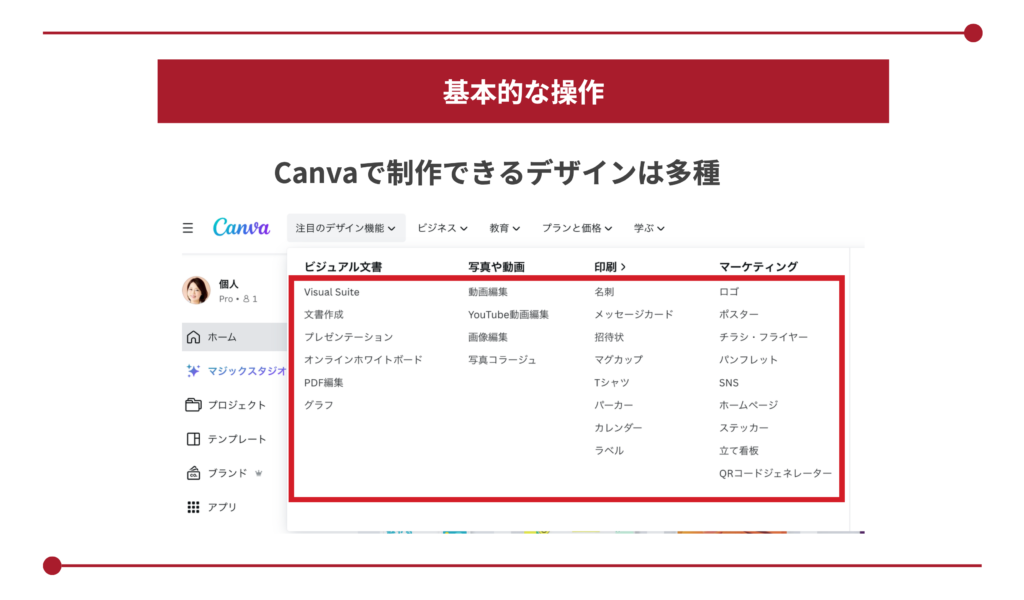Open the ホームページ link
Screen dimensions: 1024x600
[748, 405]
